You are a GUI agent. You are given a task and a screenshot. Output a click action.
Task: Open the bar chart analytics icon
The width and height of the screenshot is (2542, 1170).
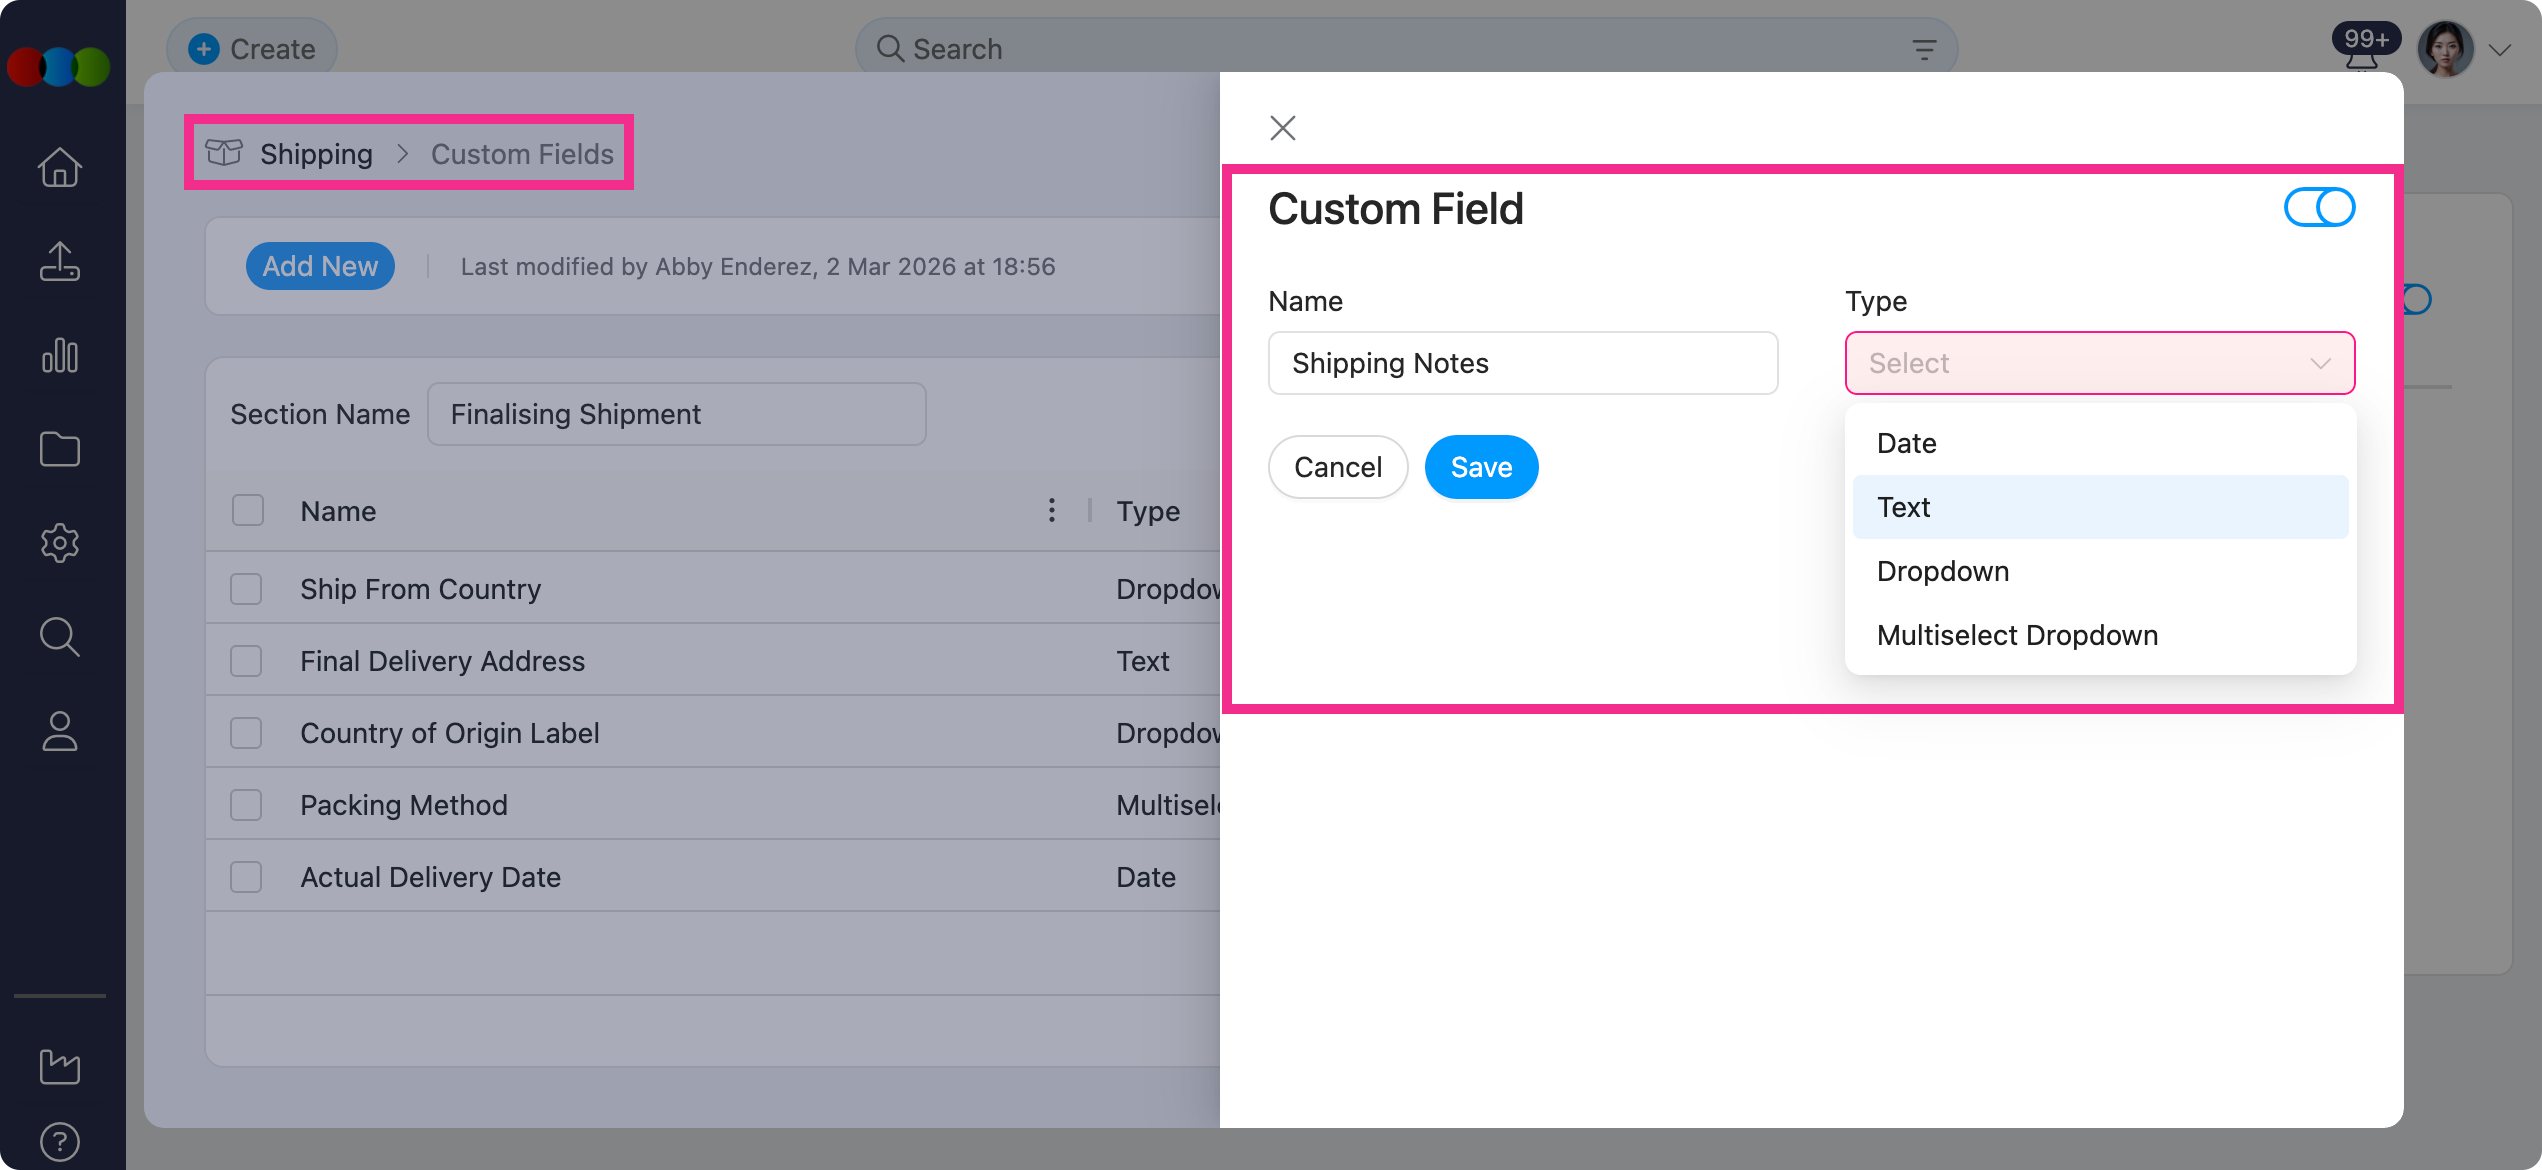tap(60, 355)
